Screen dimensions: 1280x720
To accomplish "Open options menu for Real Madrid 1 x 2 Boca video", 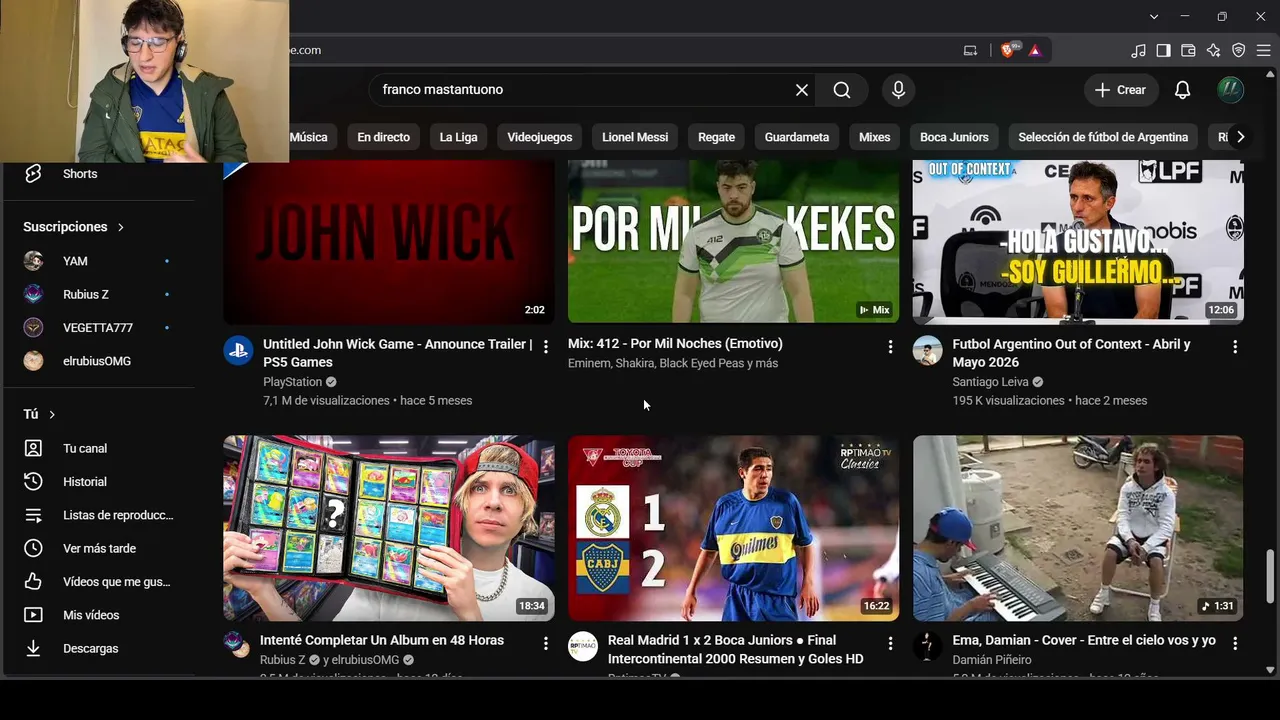I will pos(890,643).
